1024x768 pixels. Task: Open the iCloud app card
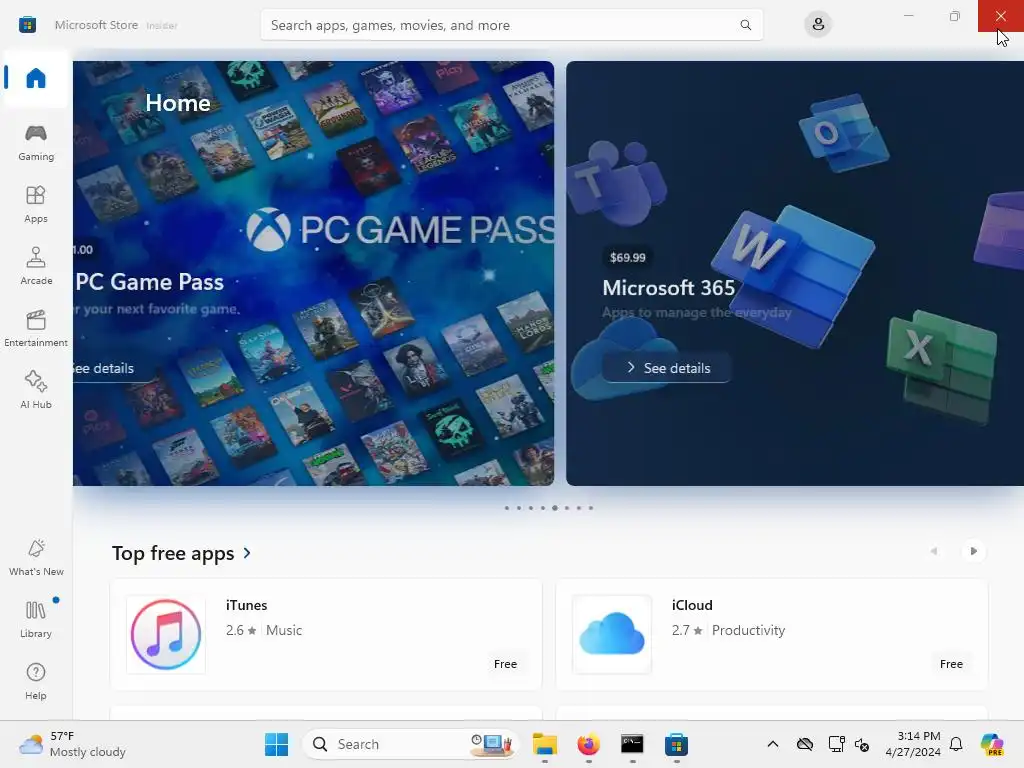(772, 634)
